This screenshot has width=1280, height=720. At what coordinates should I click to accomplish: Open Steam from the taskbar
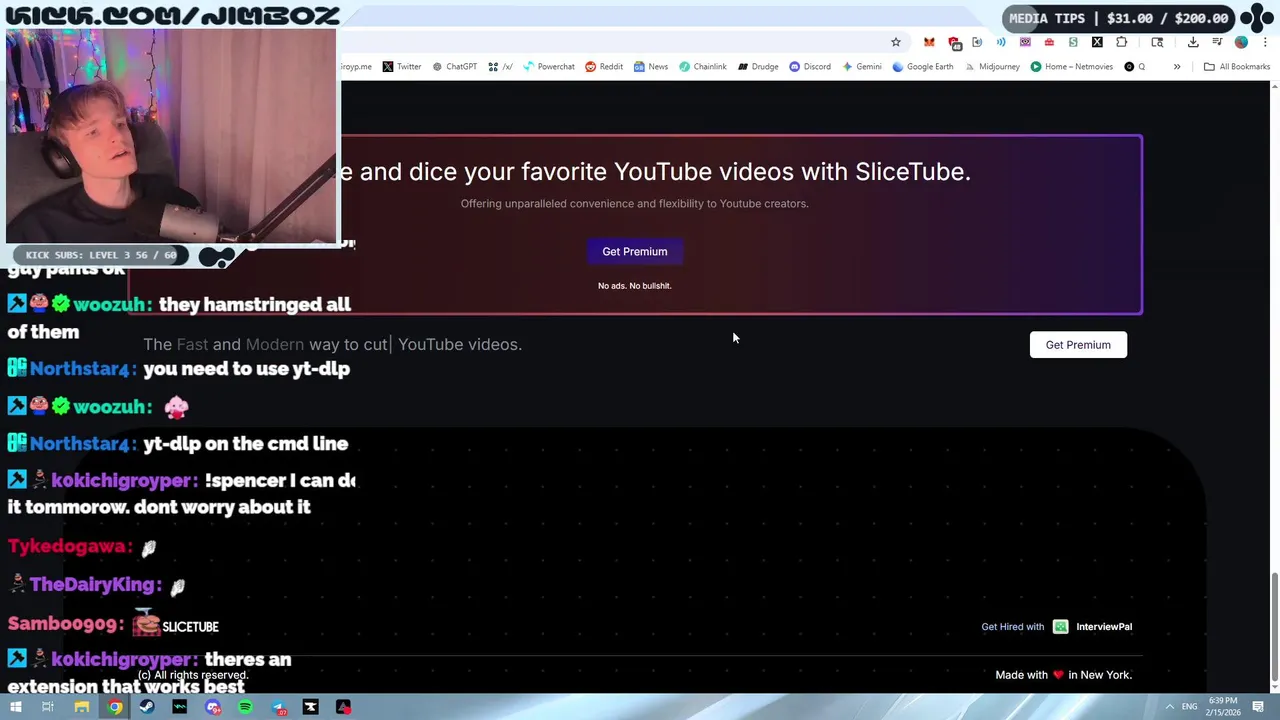147,707
